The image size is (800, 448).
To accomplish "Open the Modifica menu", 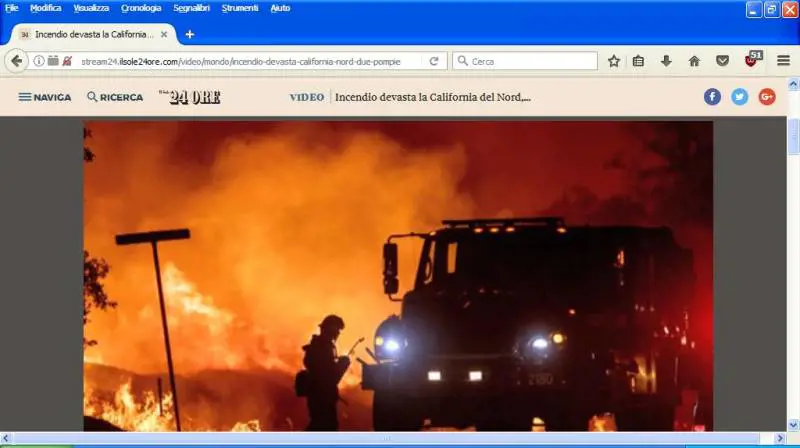I will [x=45, y=8].
